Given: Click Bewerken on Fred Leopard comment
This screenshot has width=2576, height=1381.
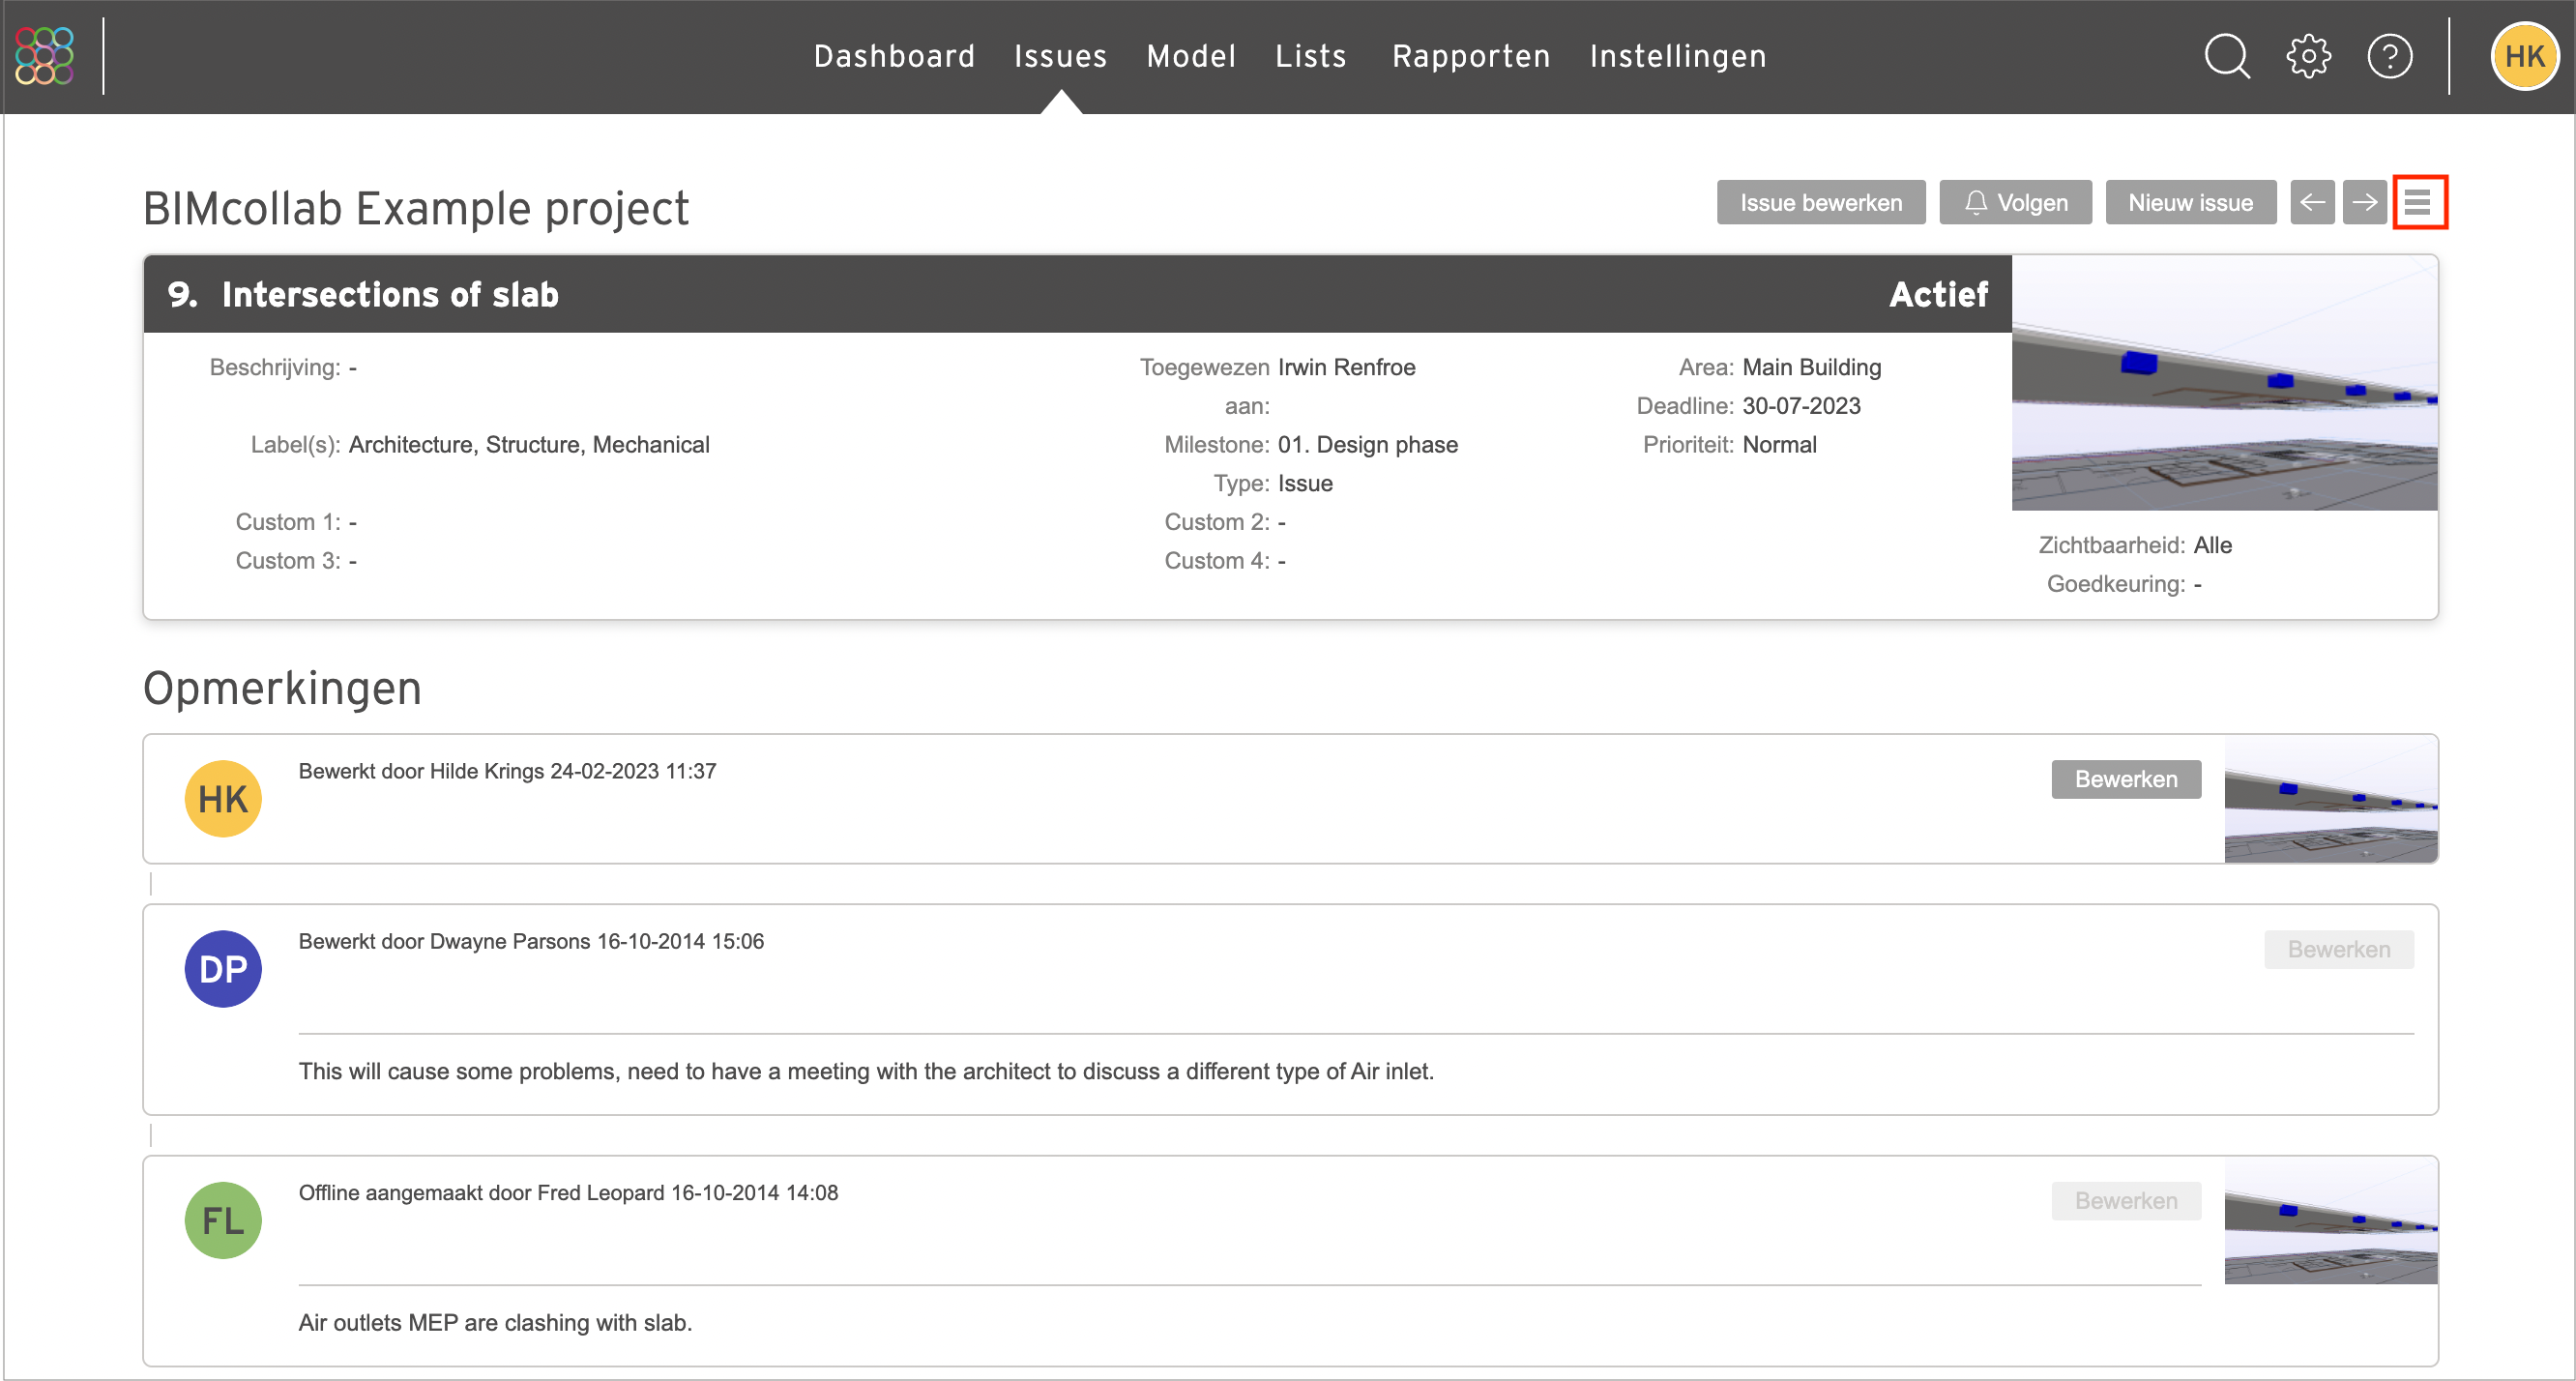Looking at the screenshot, I should click(x=2126, y=1202).
